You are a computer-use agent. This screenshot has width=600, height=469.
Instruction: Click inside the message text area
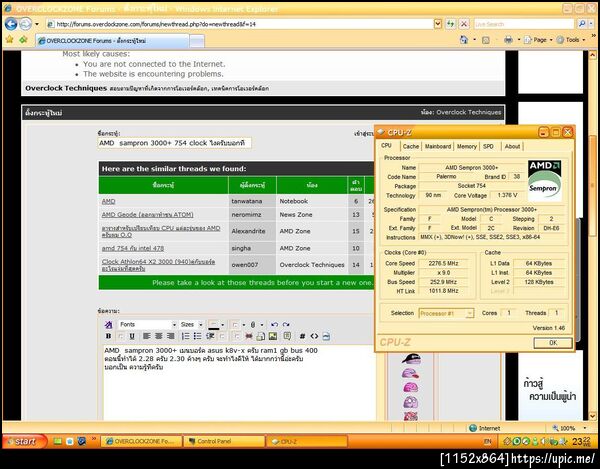pos(240,383)
